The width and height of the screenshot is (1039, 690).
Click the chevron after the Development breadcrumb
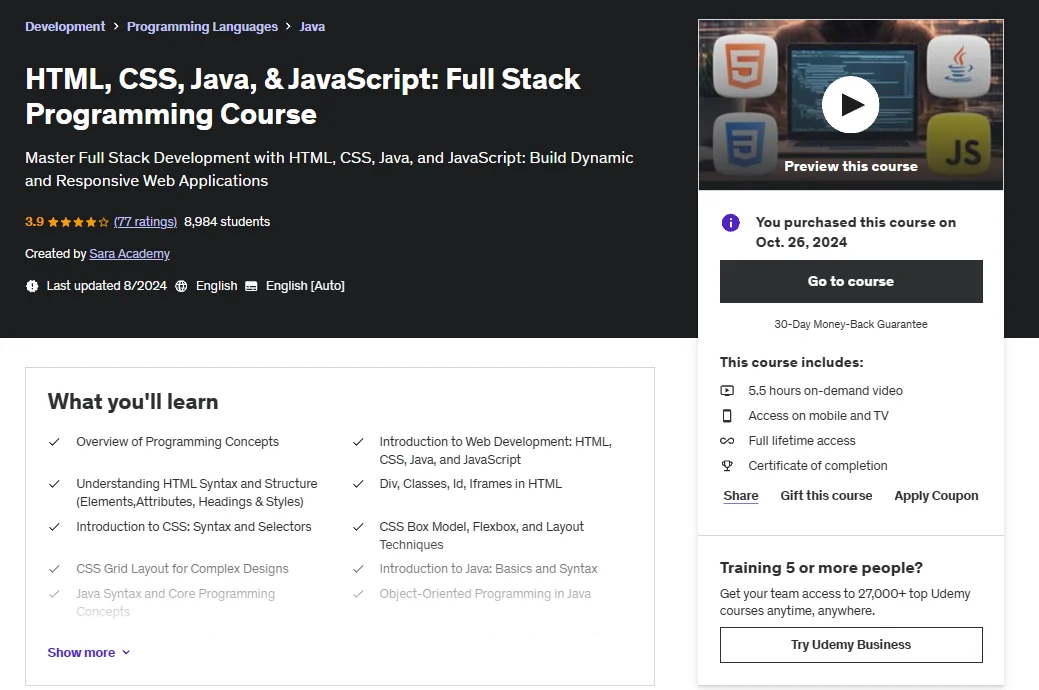(x=116, y=27)
